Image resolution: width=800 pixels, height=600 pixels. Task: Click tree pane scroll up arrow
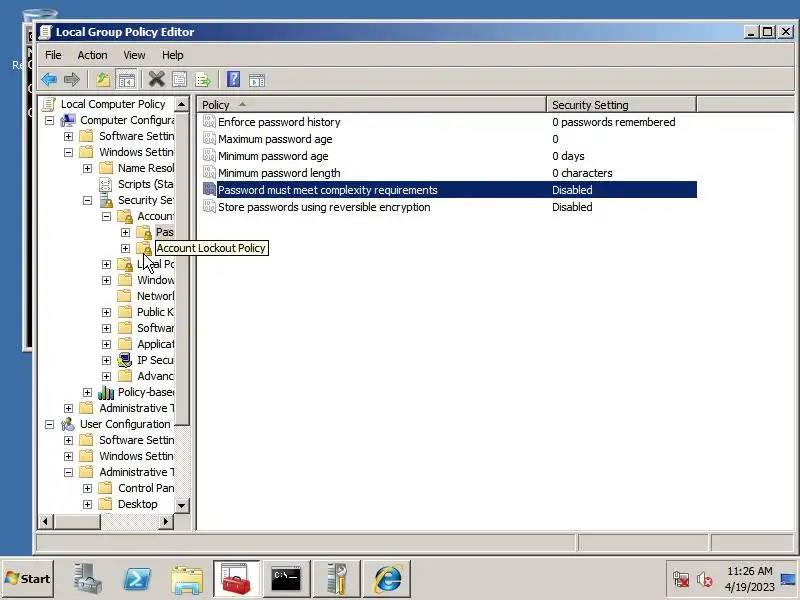182,104
